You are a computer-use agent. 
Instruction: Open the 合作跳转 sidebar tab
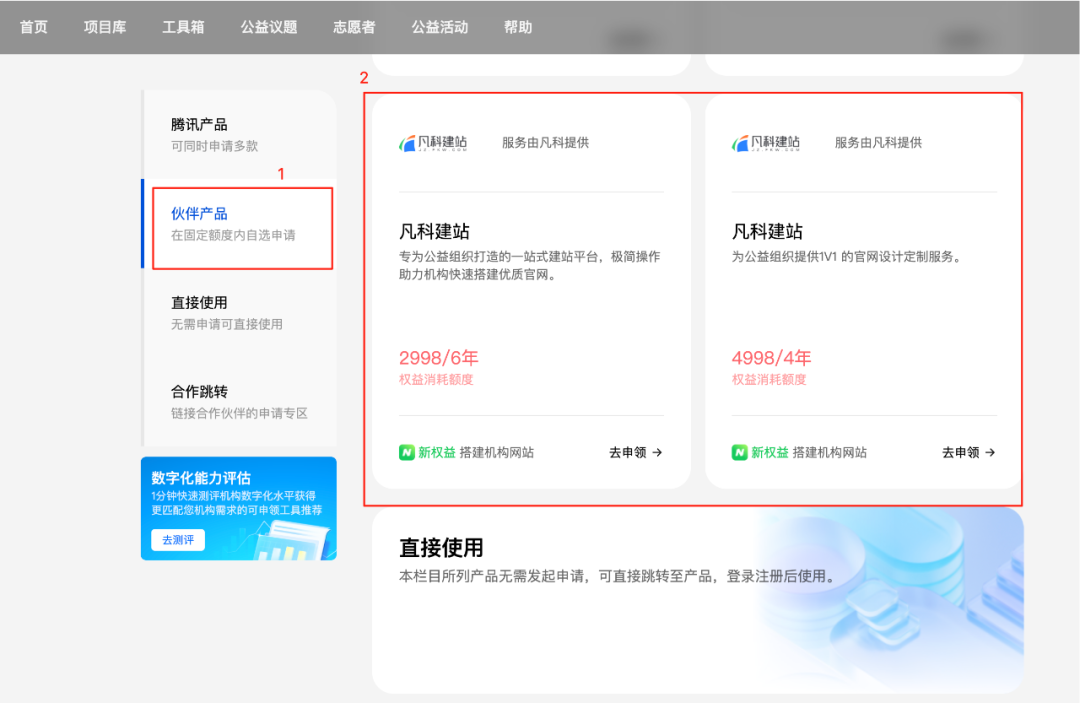coord(240,401)
